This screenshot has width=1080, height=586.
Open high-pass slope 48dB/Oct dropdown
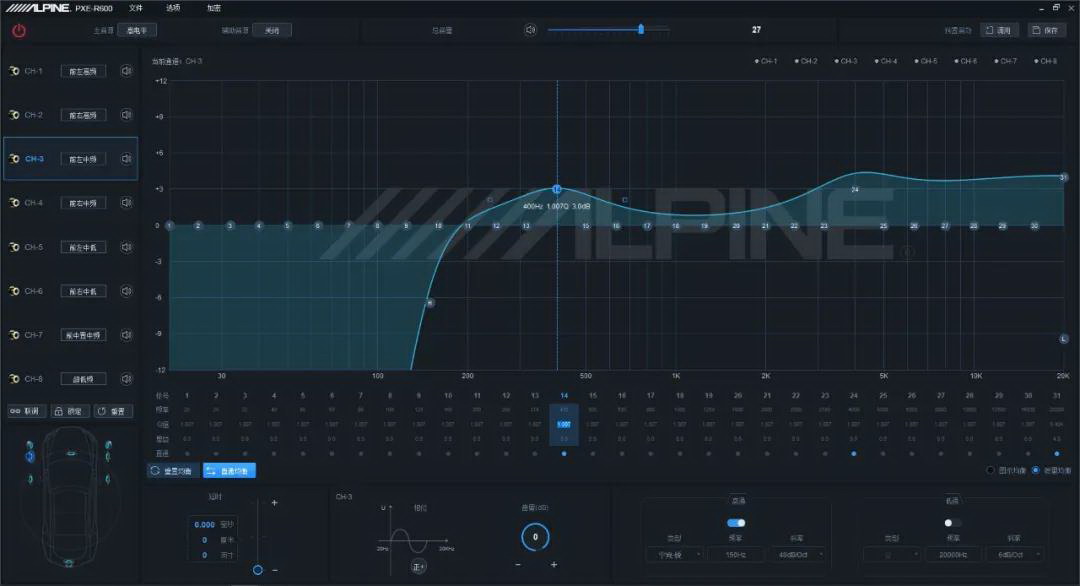point(797,554)
